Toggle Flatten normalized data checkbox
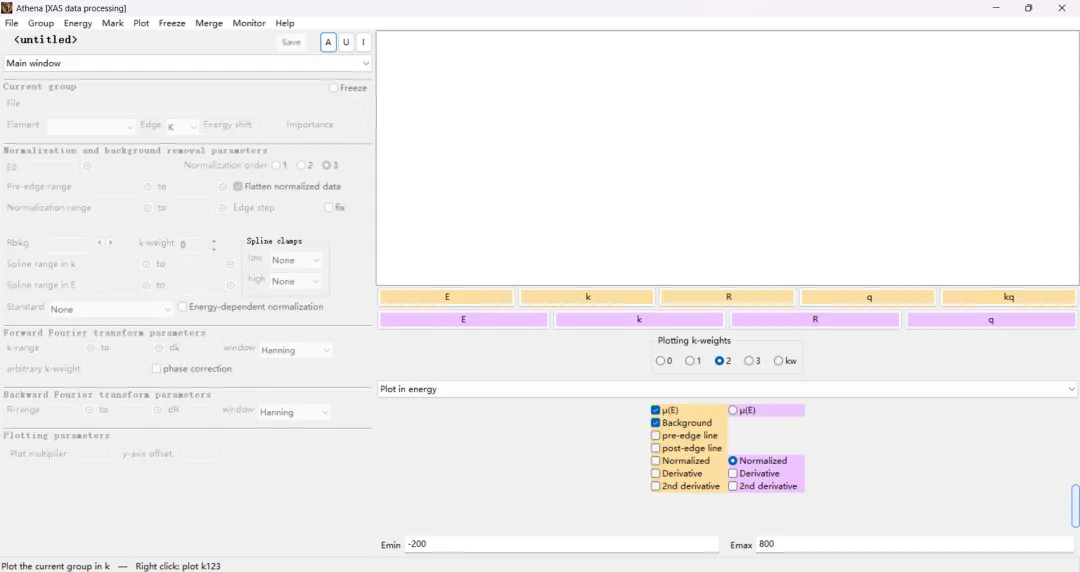The height and width of the screenshot is (572, 1080). click(x=238, y=186)
